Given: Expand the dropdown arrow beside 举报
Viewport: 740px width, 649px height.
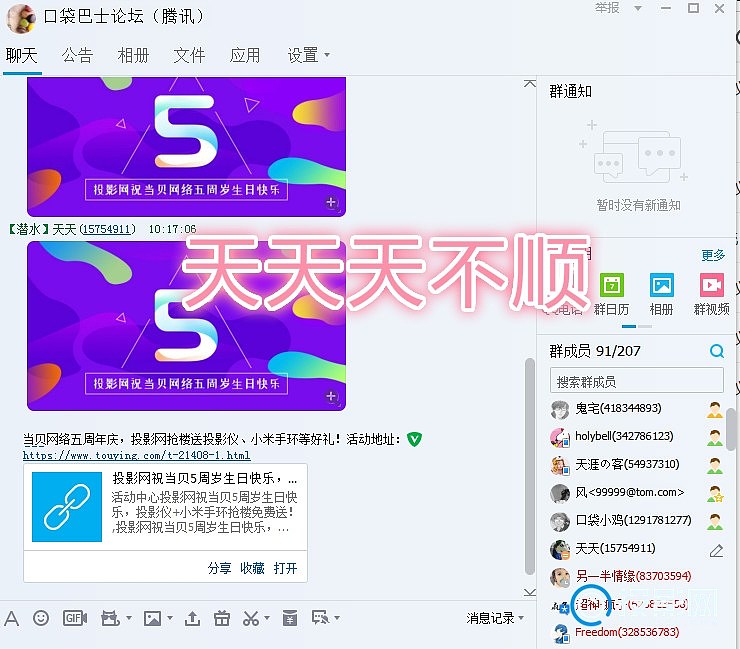Looking at the screenshot, I should coord(638,8).
